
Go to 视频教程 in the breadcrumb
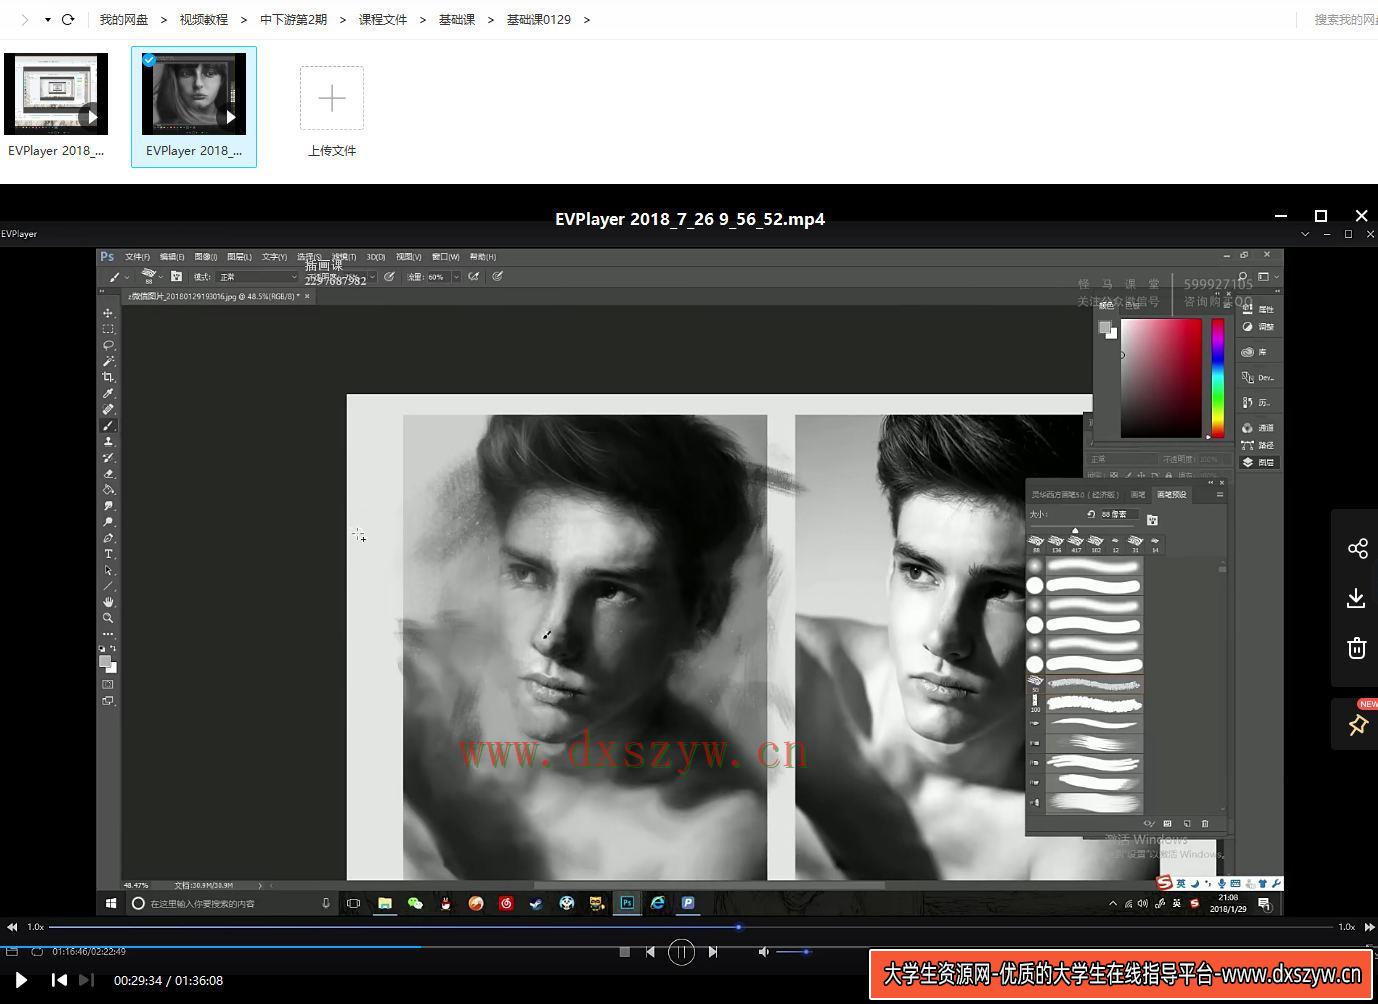tap(204, 19)
